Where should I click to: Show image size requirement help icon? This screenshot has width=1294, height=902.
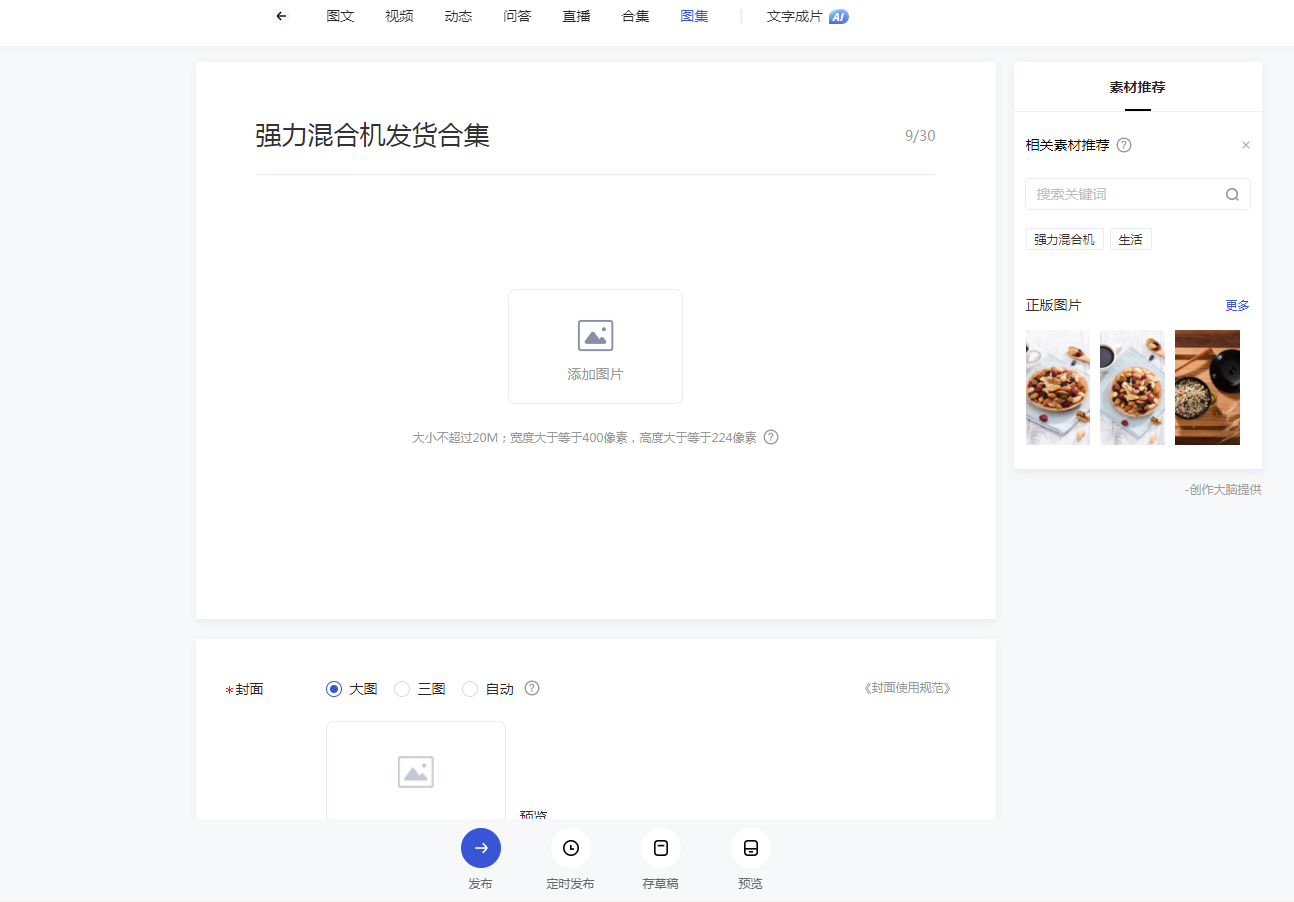(x=771, y=437)
